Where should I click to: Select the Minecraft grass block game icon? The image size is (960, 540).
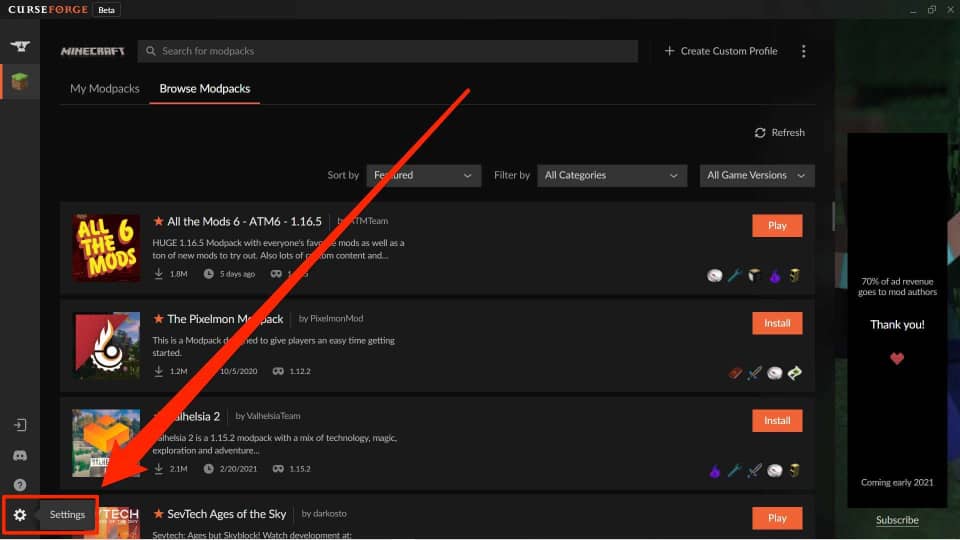pos(20,81)
